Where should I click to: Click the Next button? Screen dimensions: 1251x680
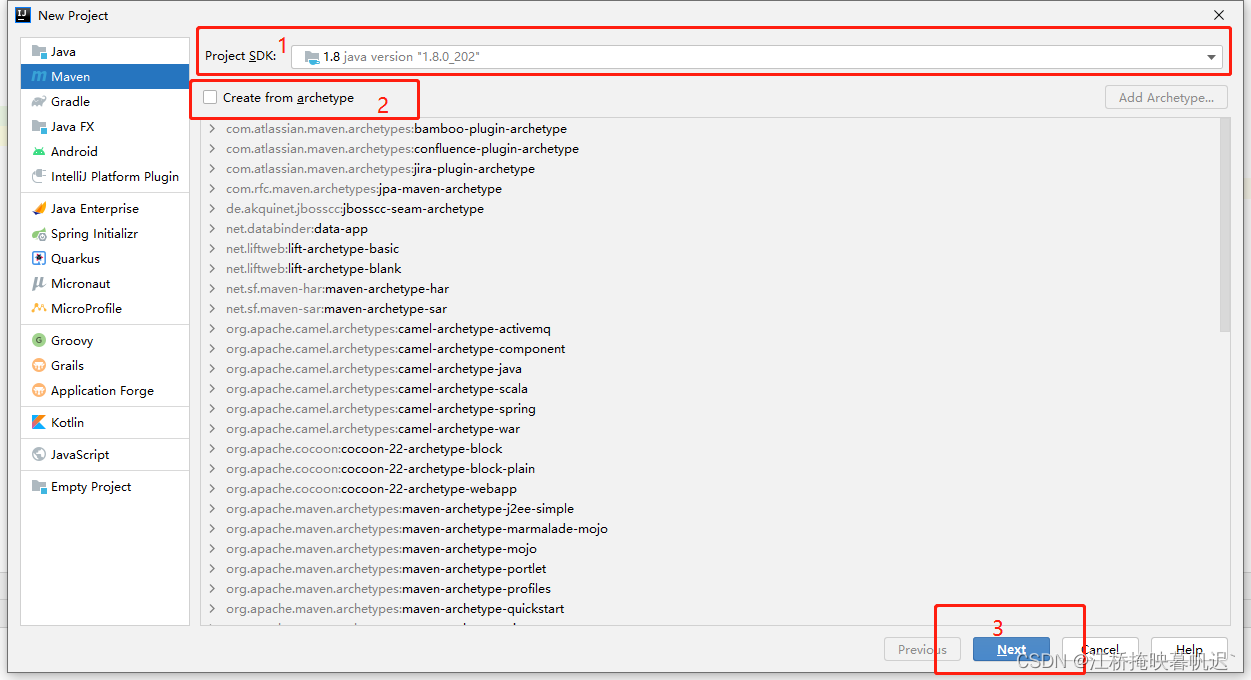tap(1012, 649)
